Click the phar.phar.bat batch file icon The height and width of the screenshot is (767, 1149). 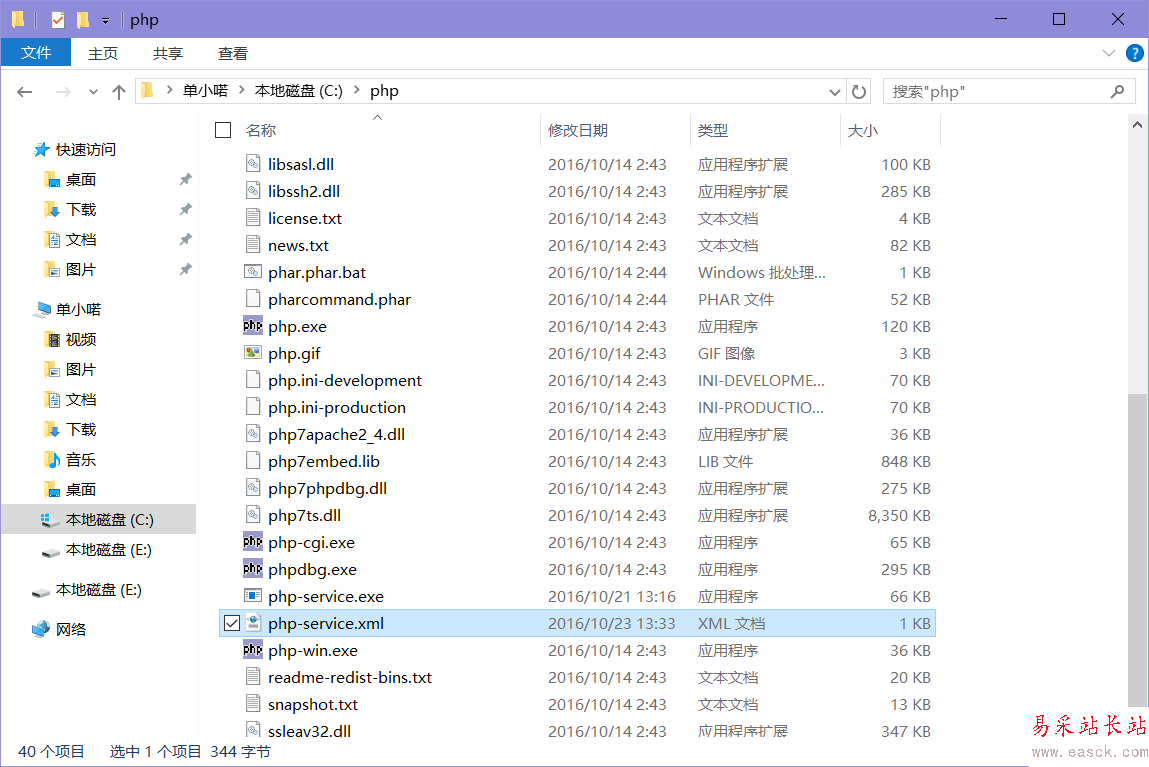point(253,272)
